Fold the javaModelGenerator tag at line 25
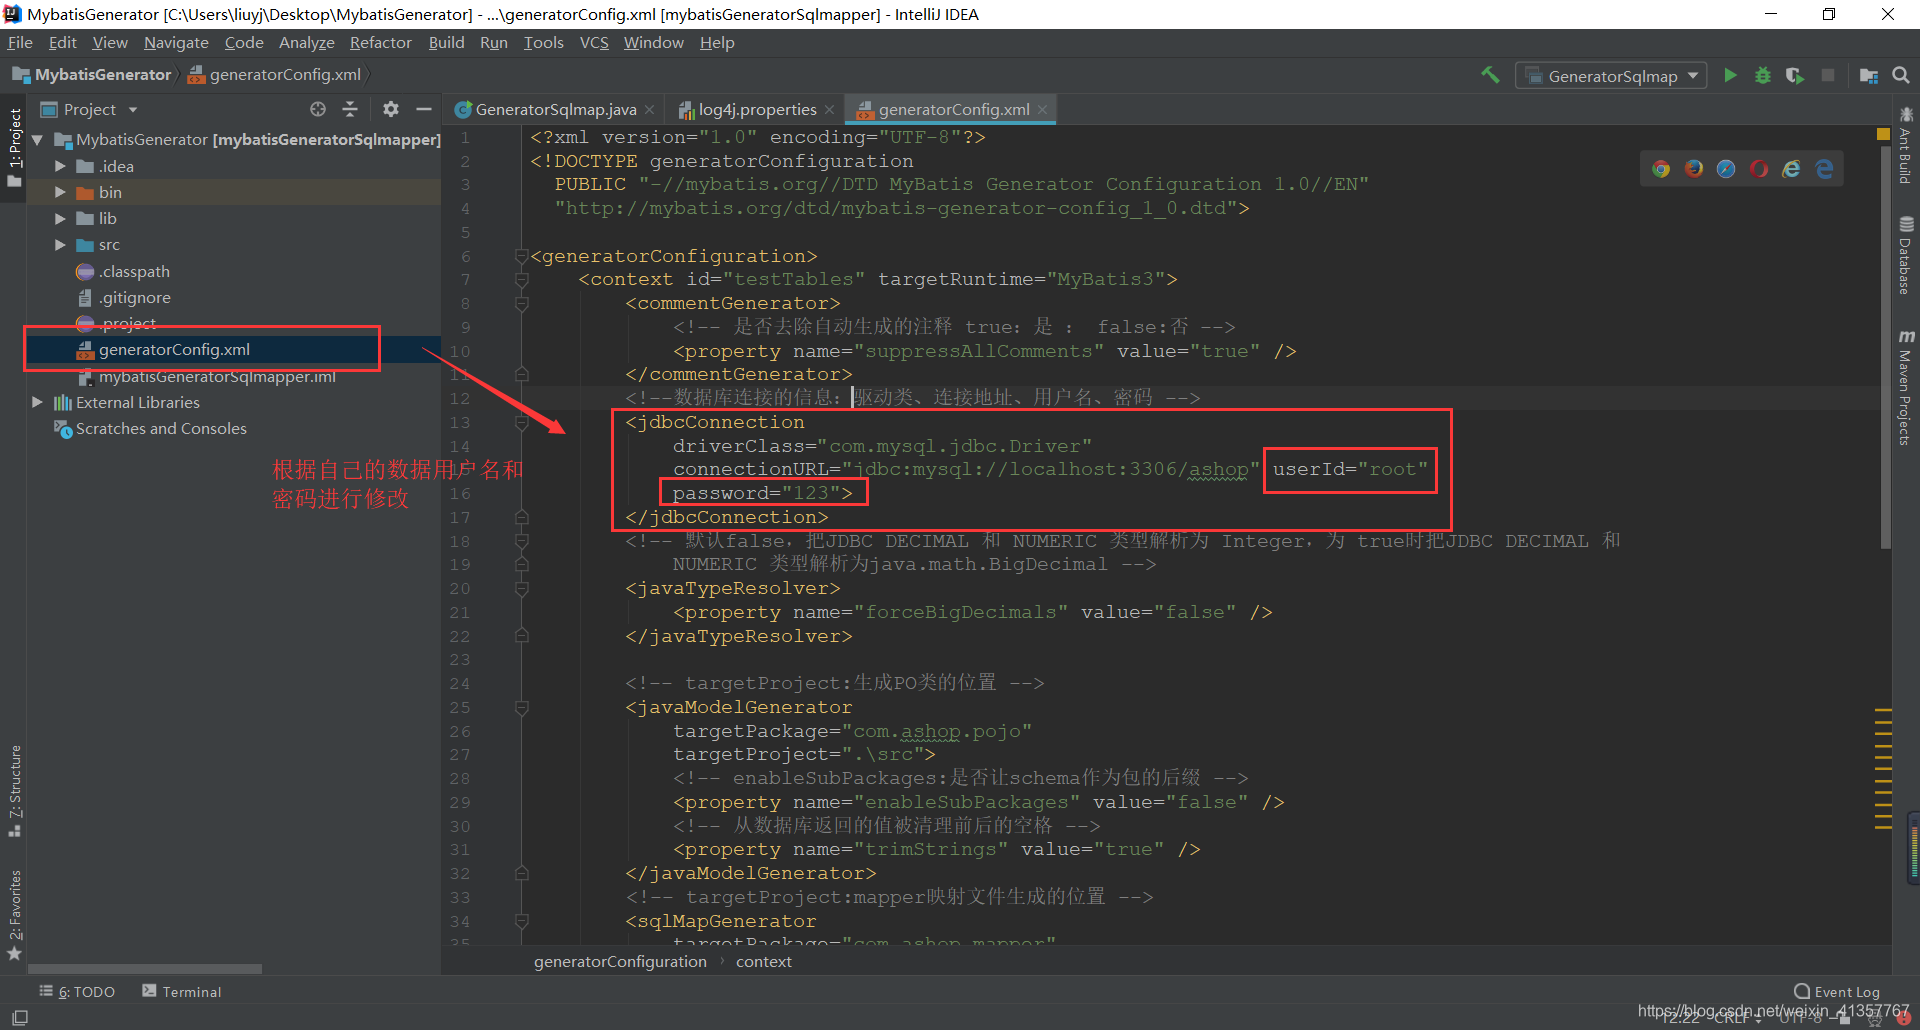The width and height of the screenshot is (1920, 1030). 521,707
